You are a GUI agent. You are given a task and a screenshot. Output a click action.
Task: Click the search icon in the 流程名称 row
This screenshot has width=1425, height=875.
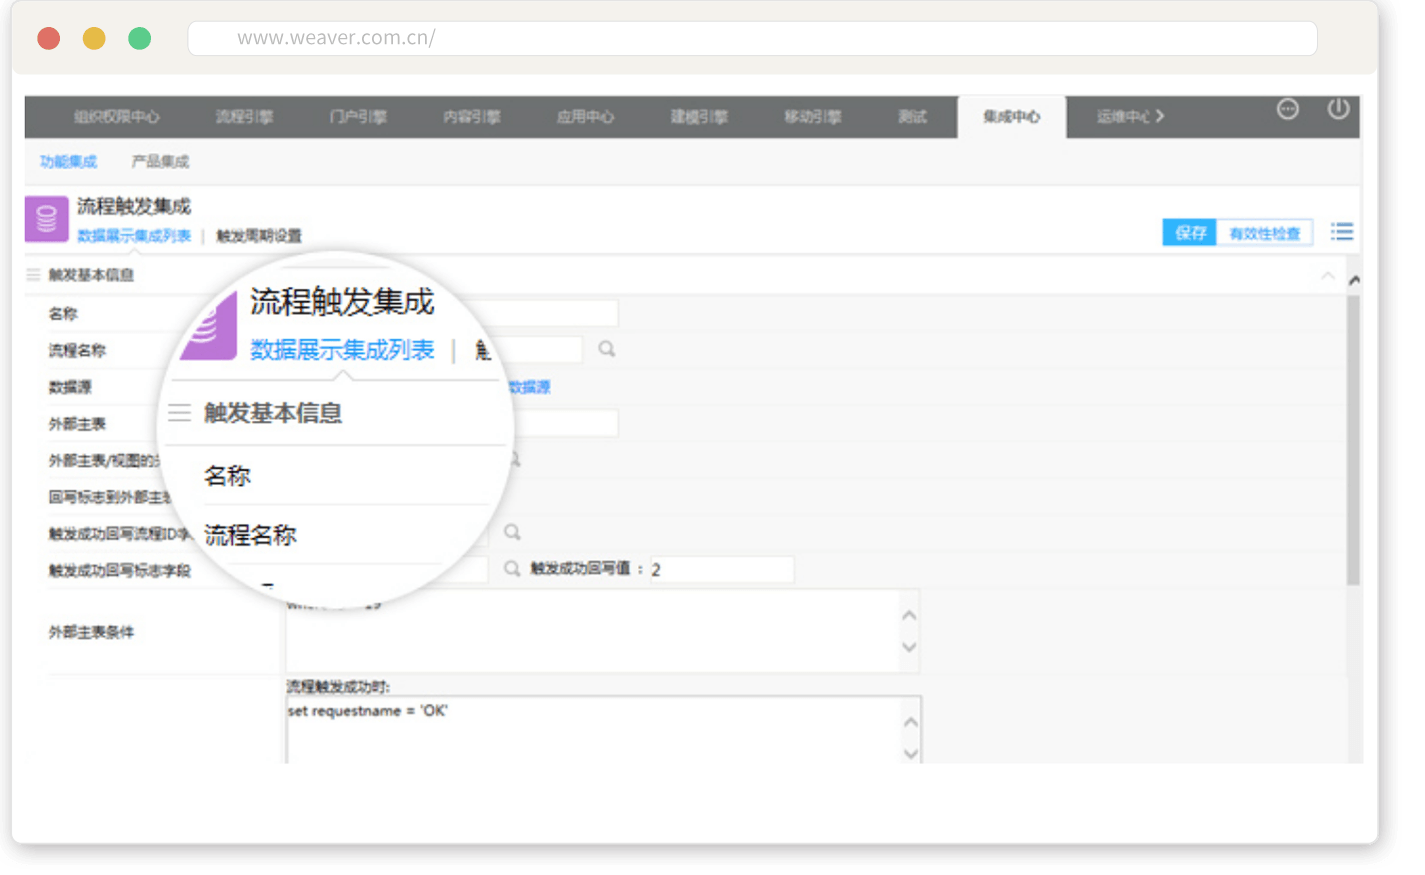[x=607, y=349]
